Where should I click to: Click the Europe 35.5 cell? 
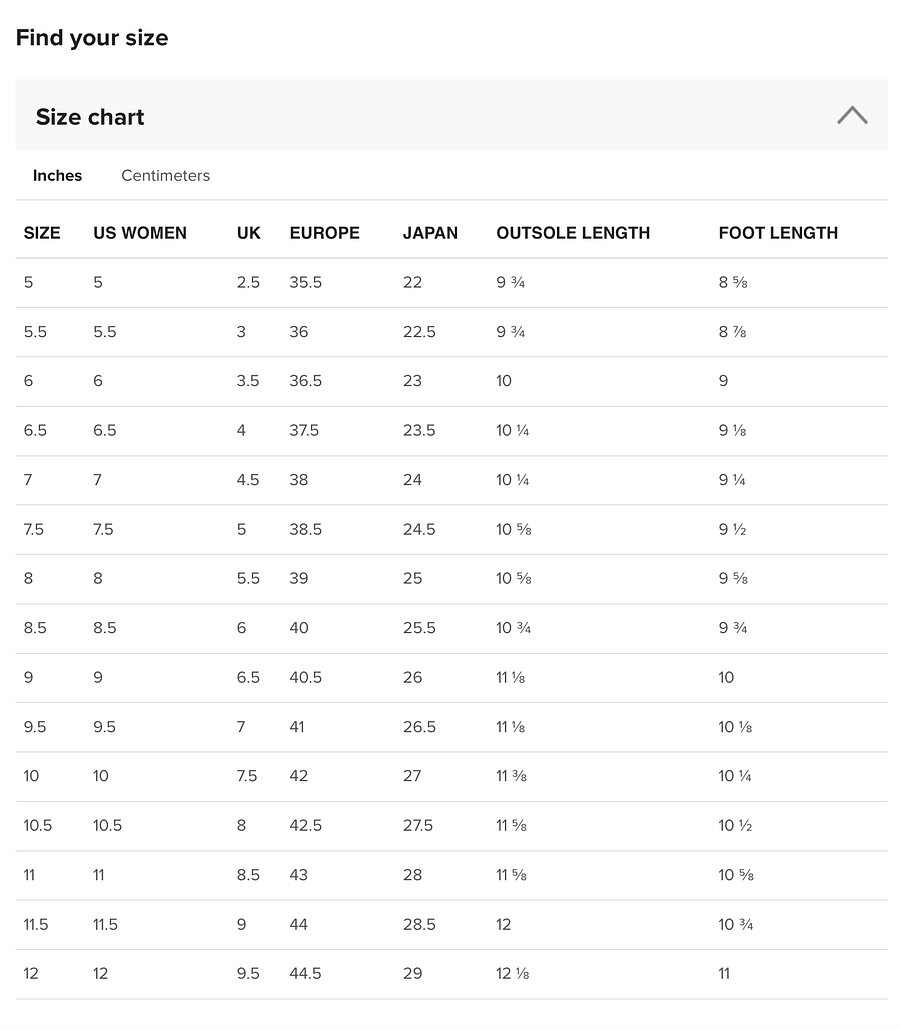(x=305, y=282)
